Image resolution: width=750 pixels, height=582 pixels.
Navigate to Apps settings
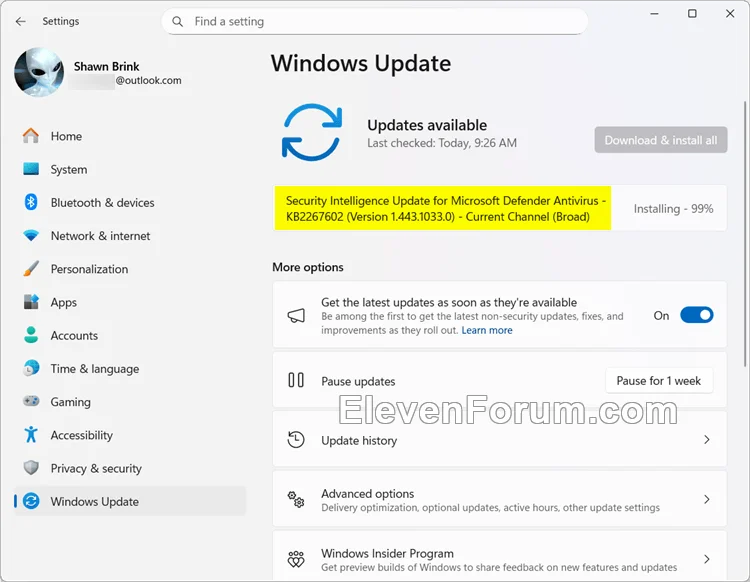tap(130, 302)
